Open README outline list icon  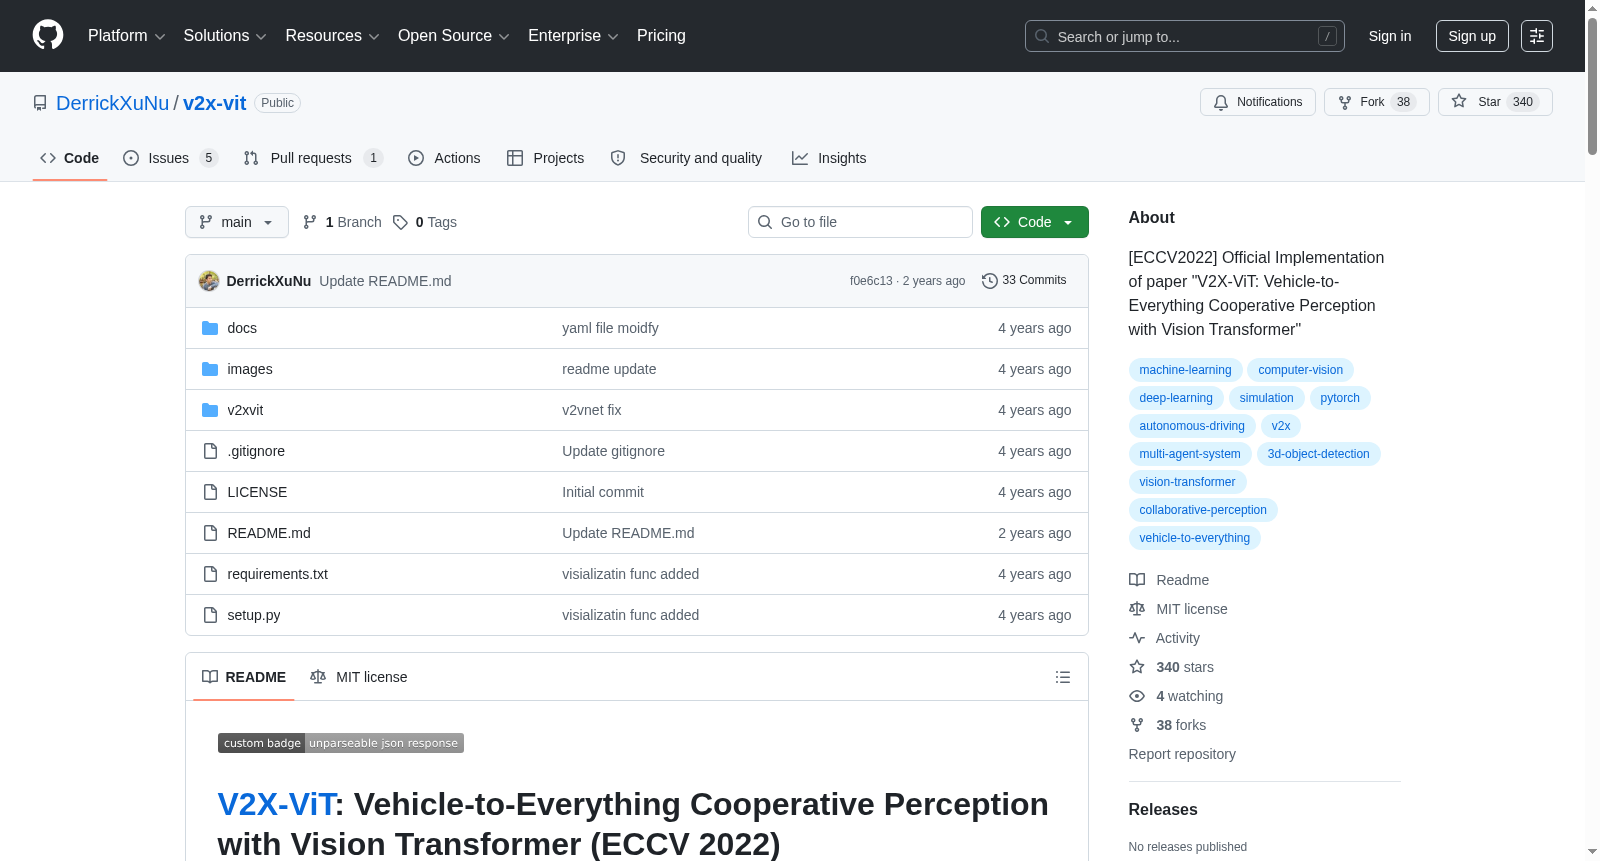tap(1063, 677)
